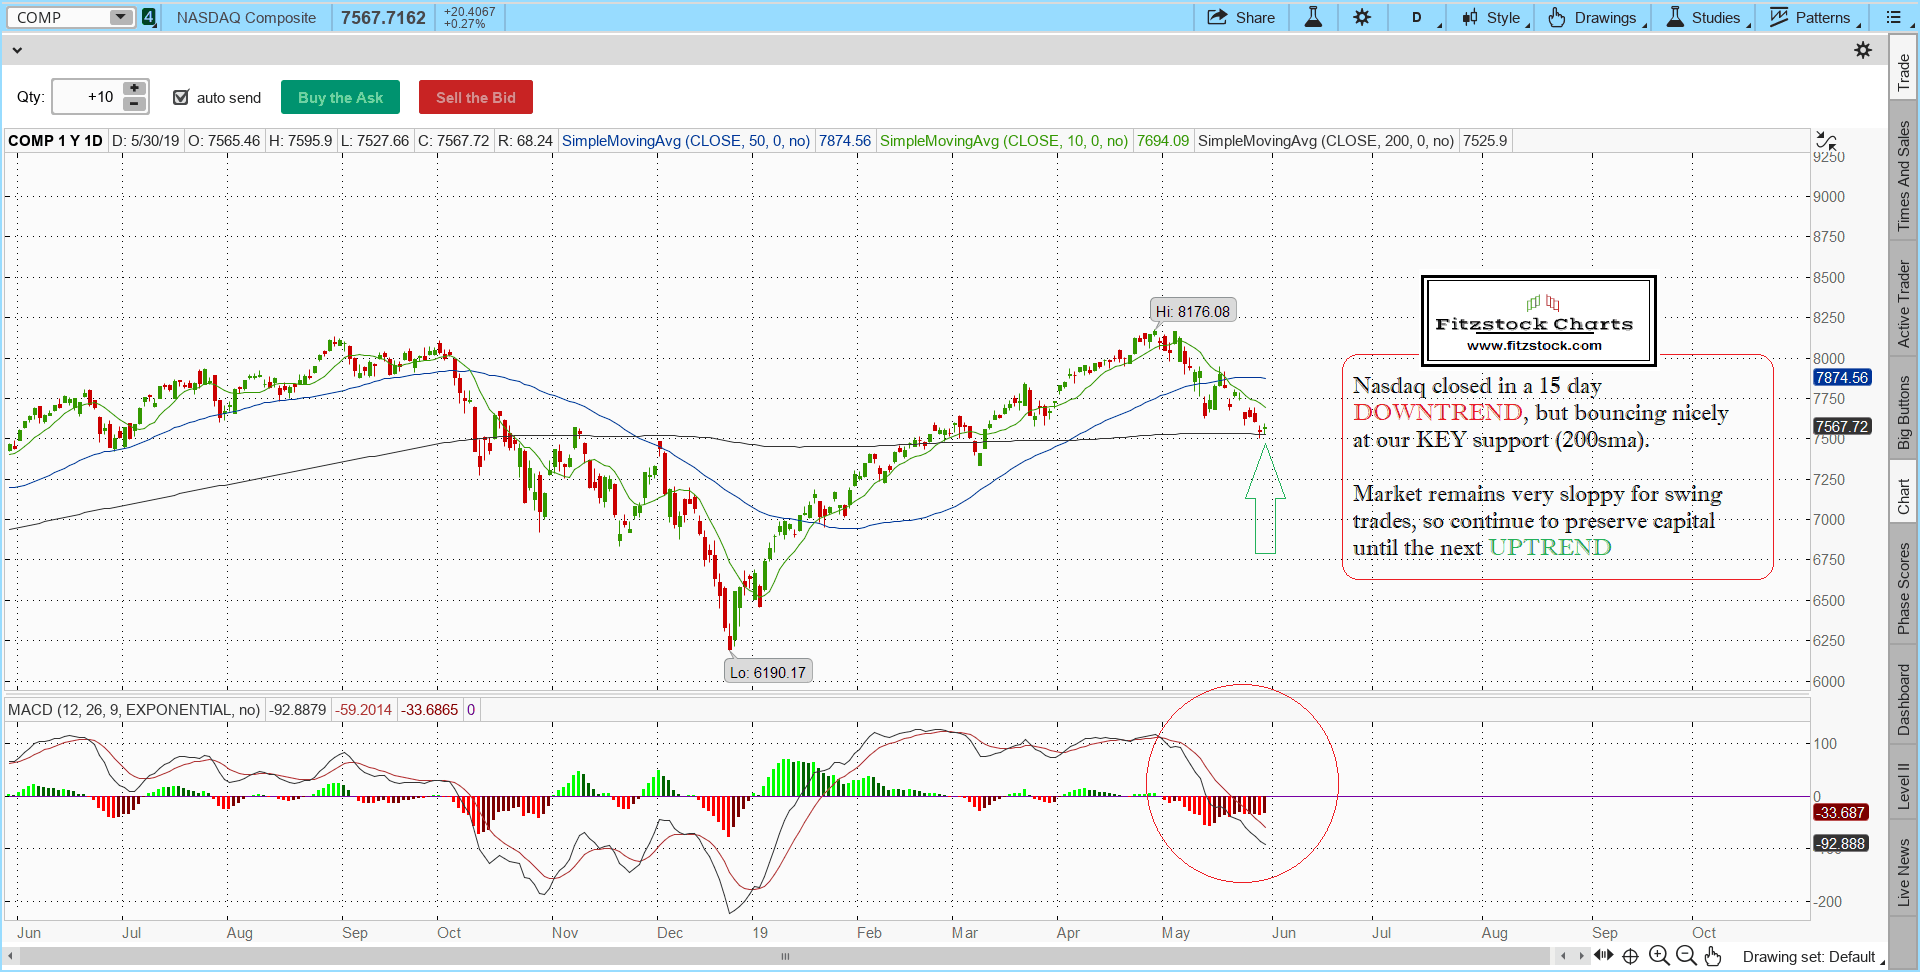Screen dimensions: 1920x972
Task: Click the green number 4 link icon
Action: 149,17
